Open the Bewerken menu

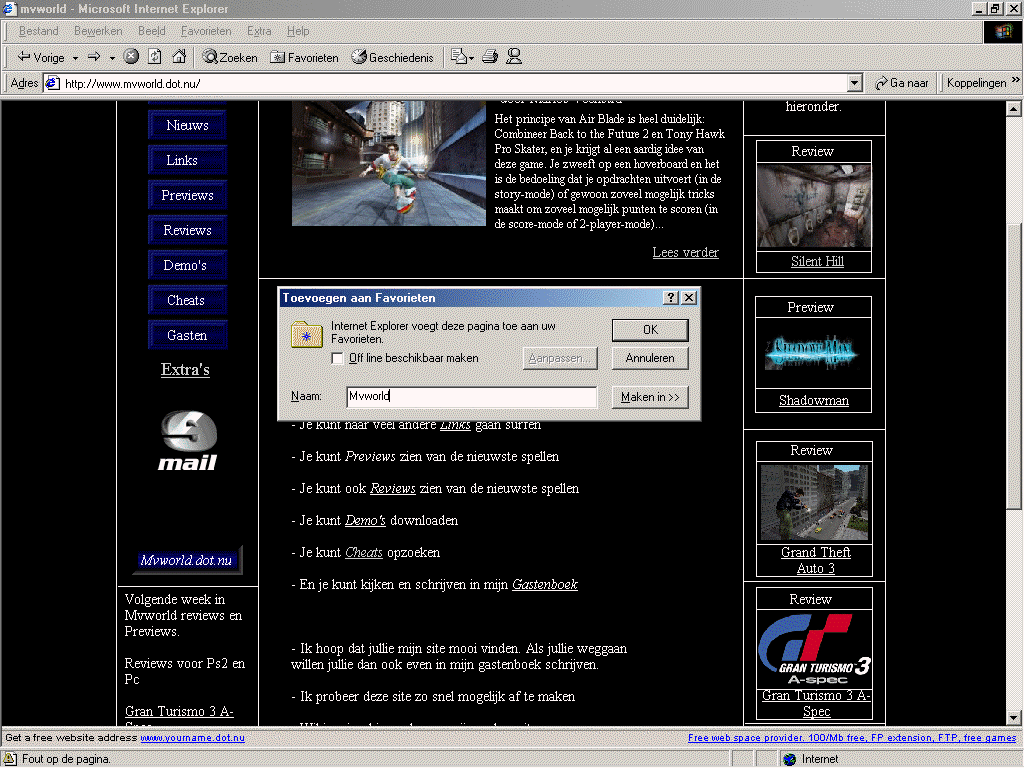click(x=98, y=31)
